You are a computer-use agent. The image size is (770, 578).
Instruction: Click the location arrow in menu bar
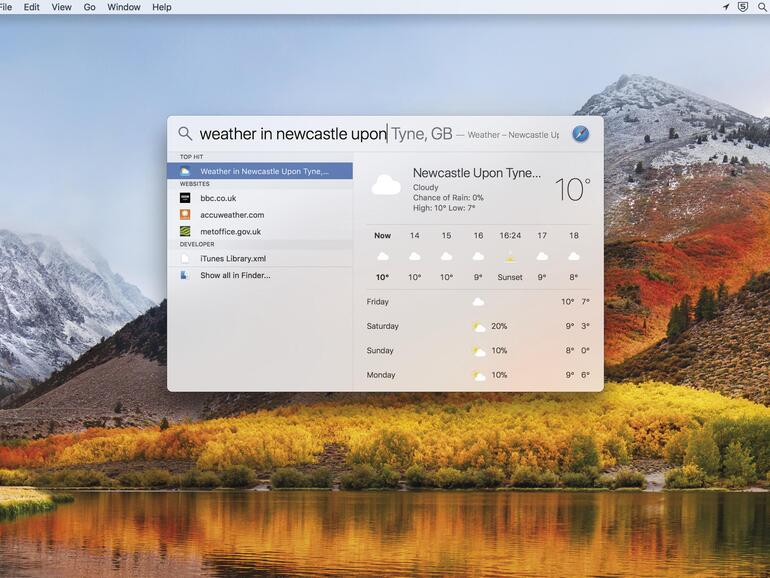click(x=726, y=7)
